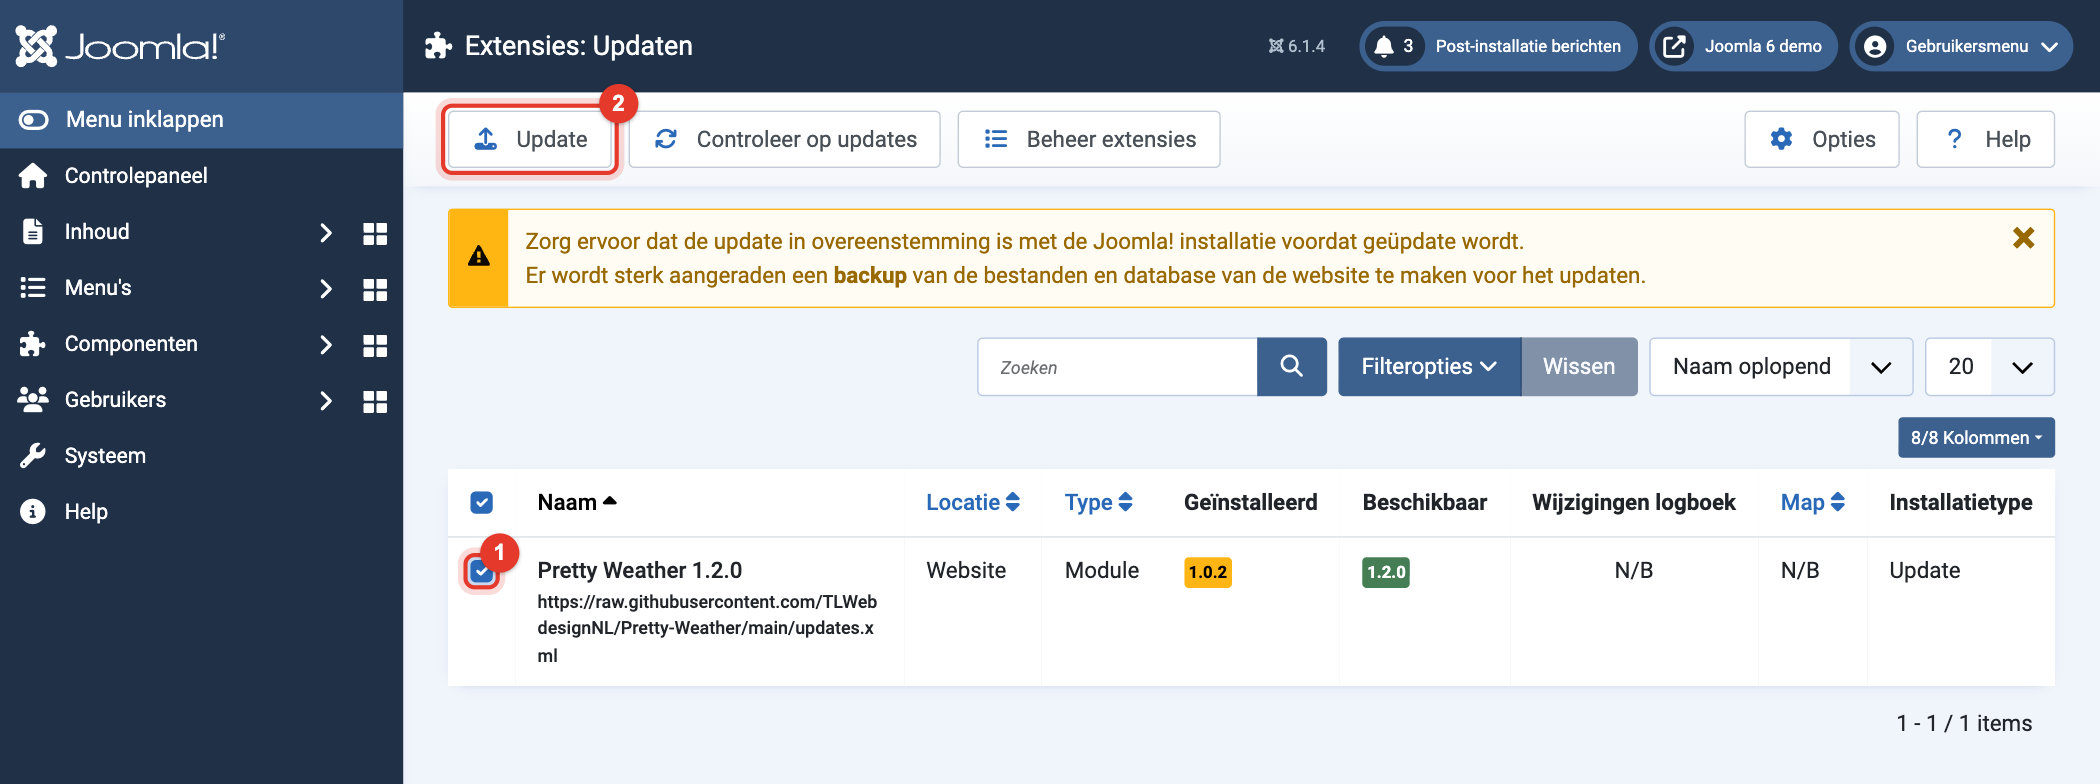Image resolution: width=2100 pixels, height=784 pixels.
Task: Open the Filteropties dropdown
Action: pyautogui.click(x=1430, y=367)
